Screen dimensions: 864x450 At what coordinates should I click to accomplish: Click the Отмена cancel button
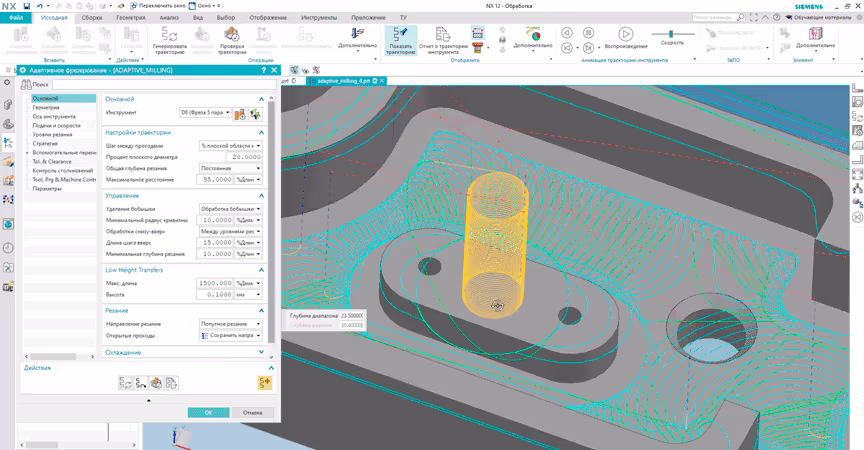click(x=252, y=413)
